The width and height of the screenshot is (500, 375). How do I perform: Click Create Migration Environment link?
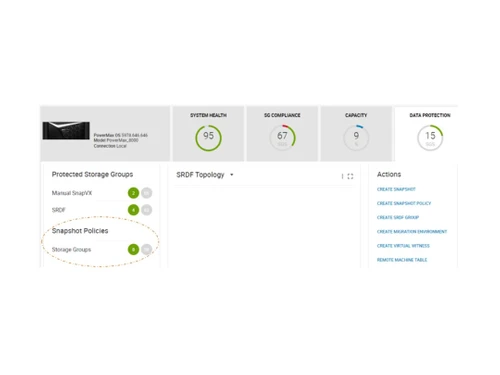(412, 232)
